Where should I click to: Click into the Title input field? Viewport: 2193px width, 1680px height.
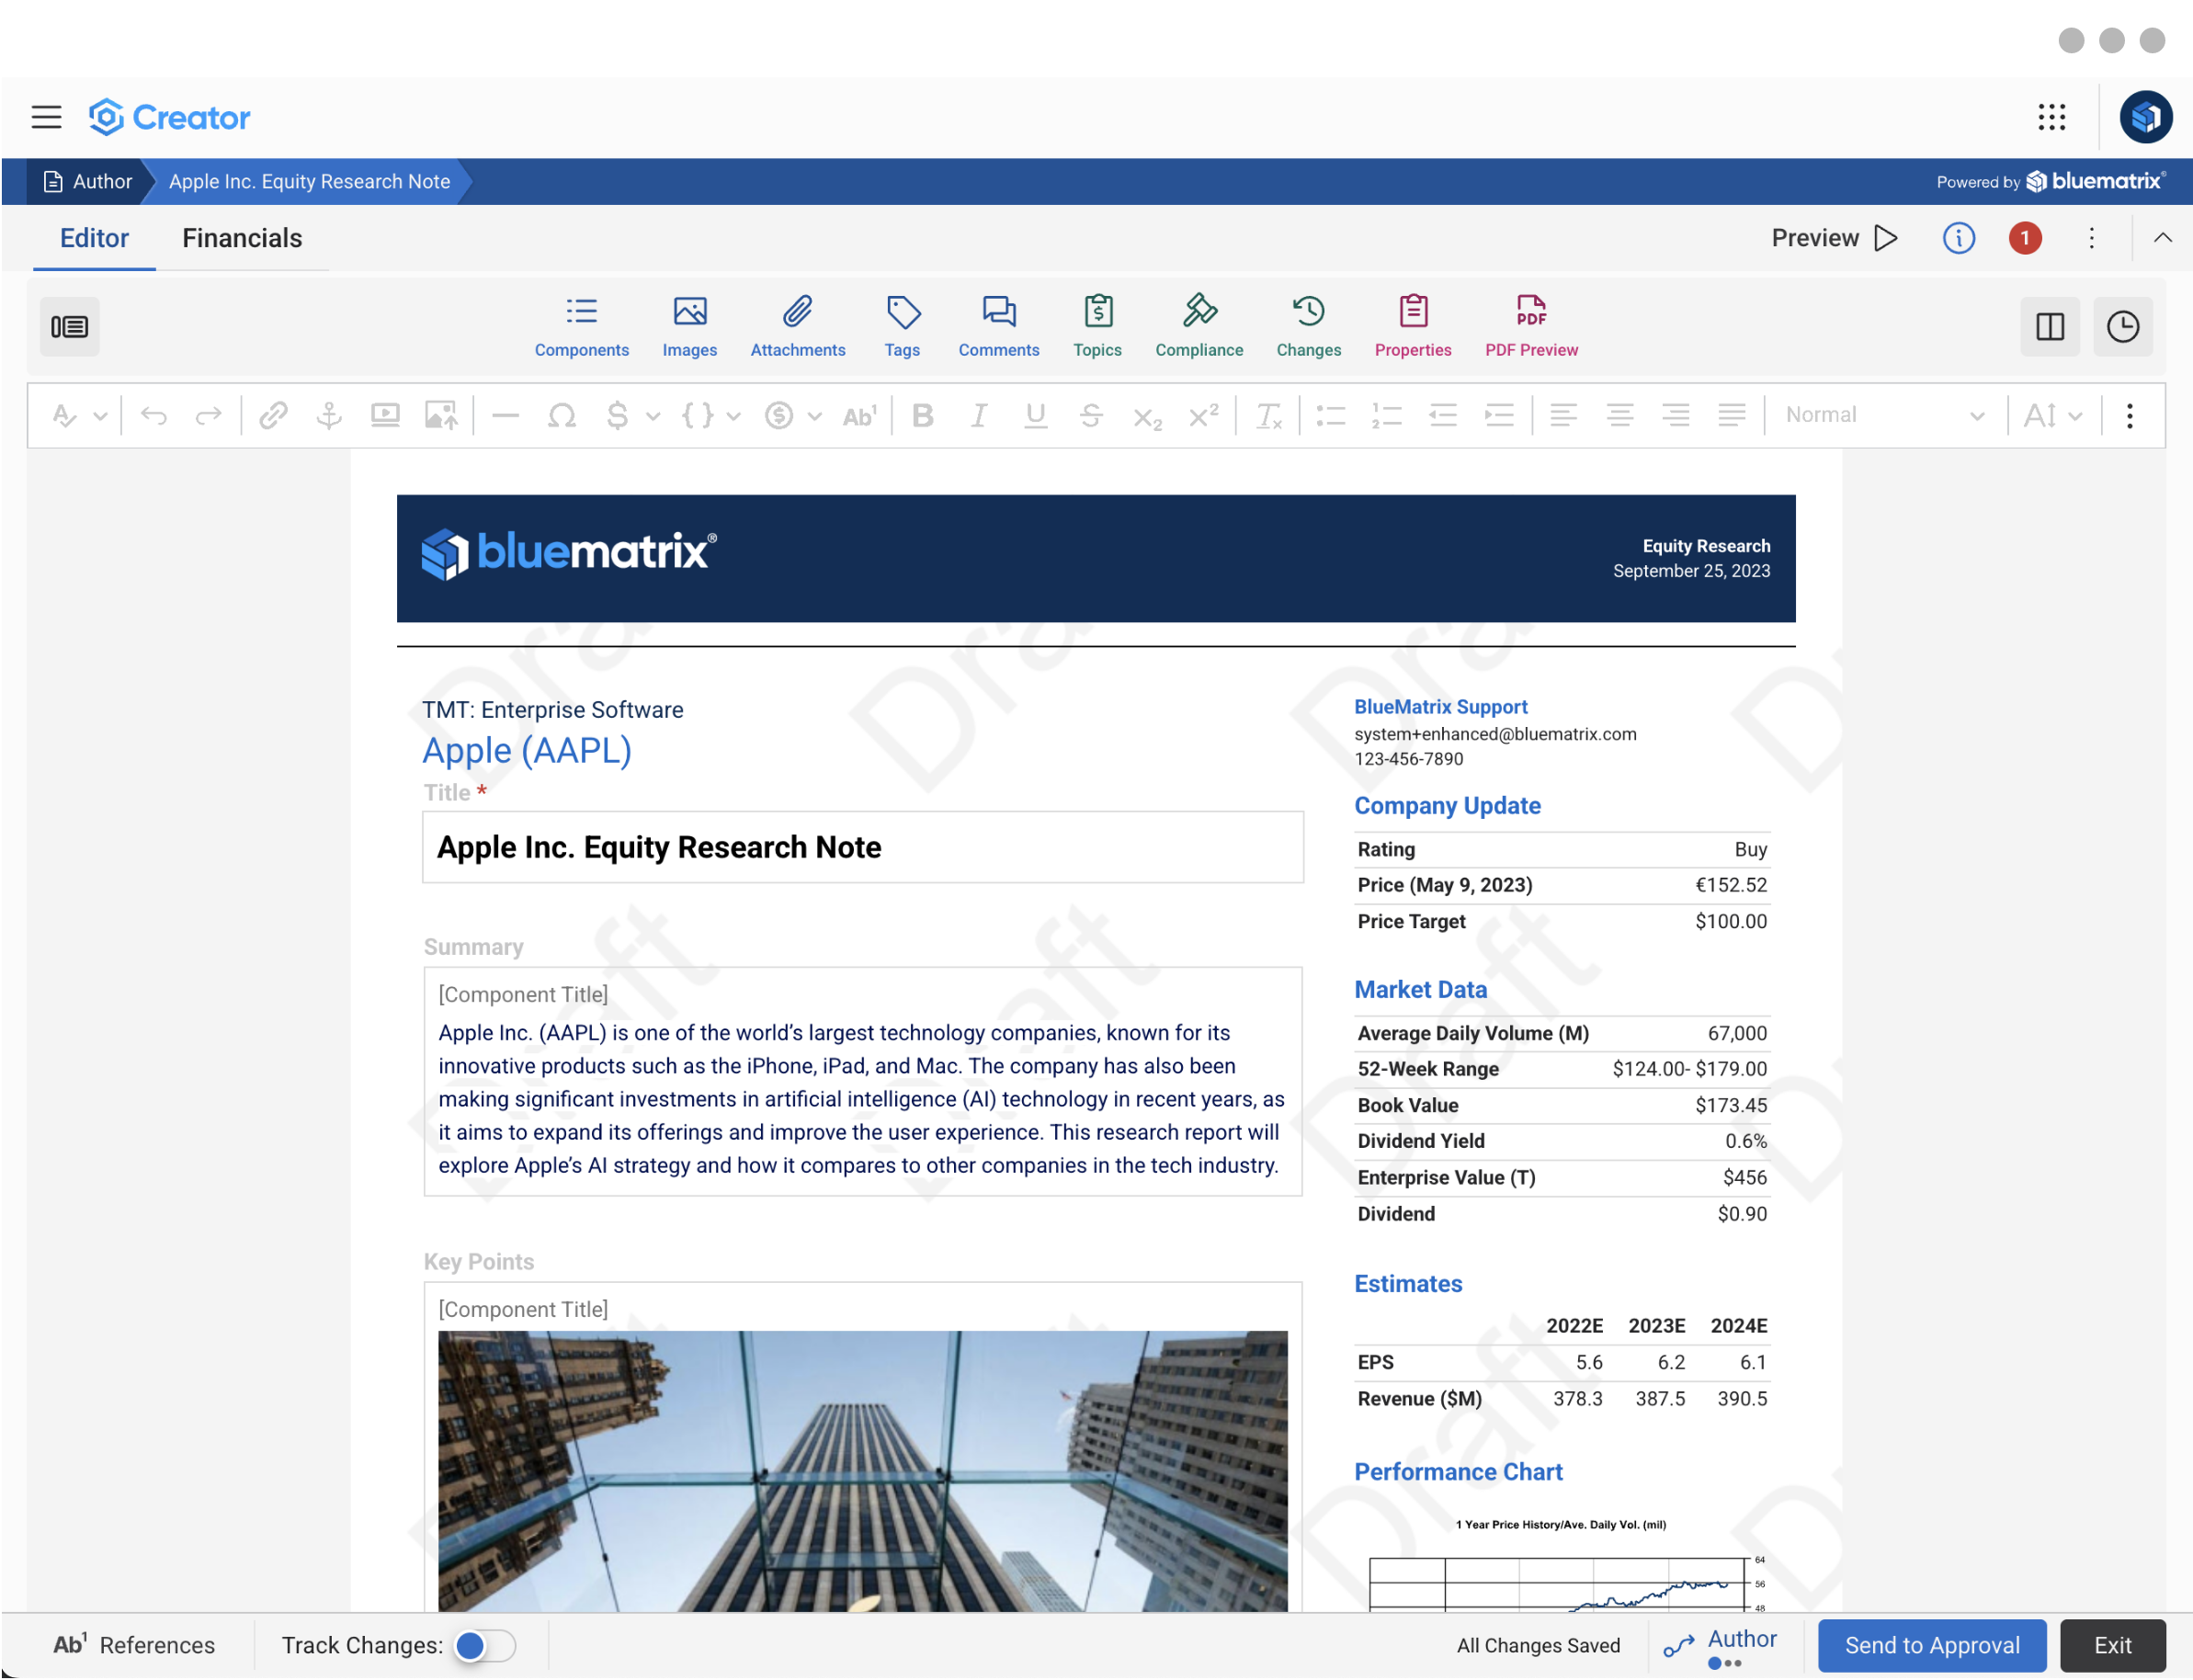862,847
